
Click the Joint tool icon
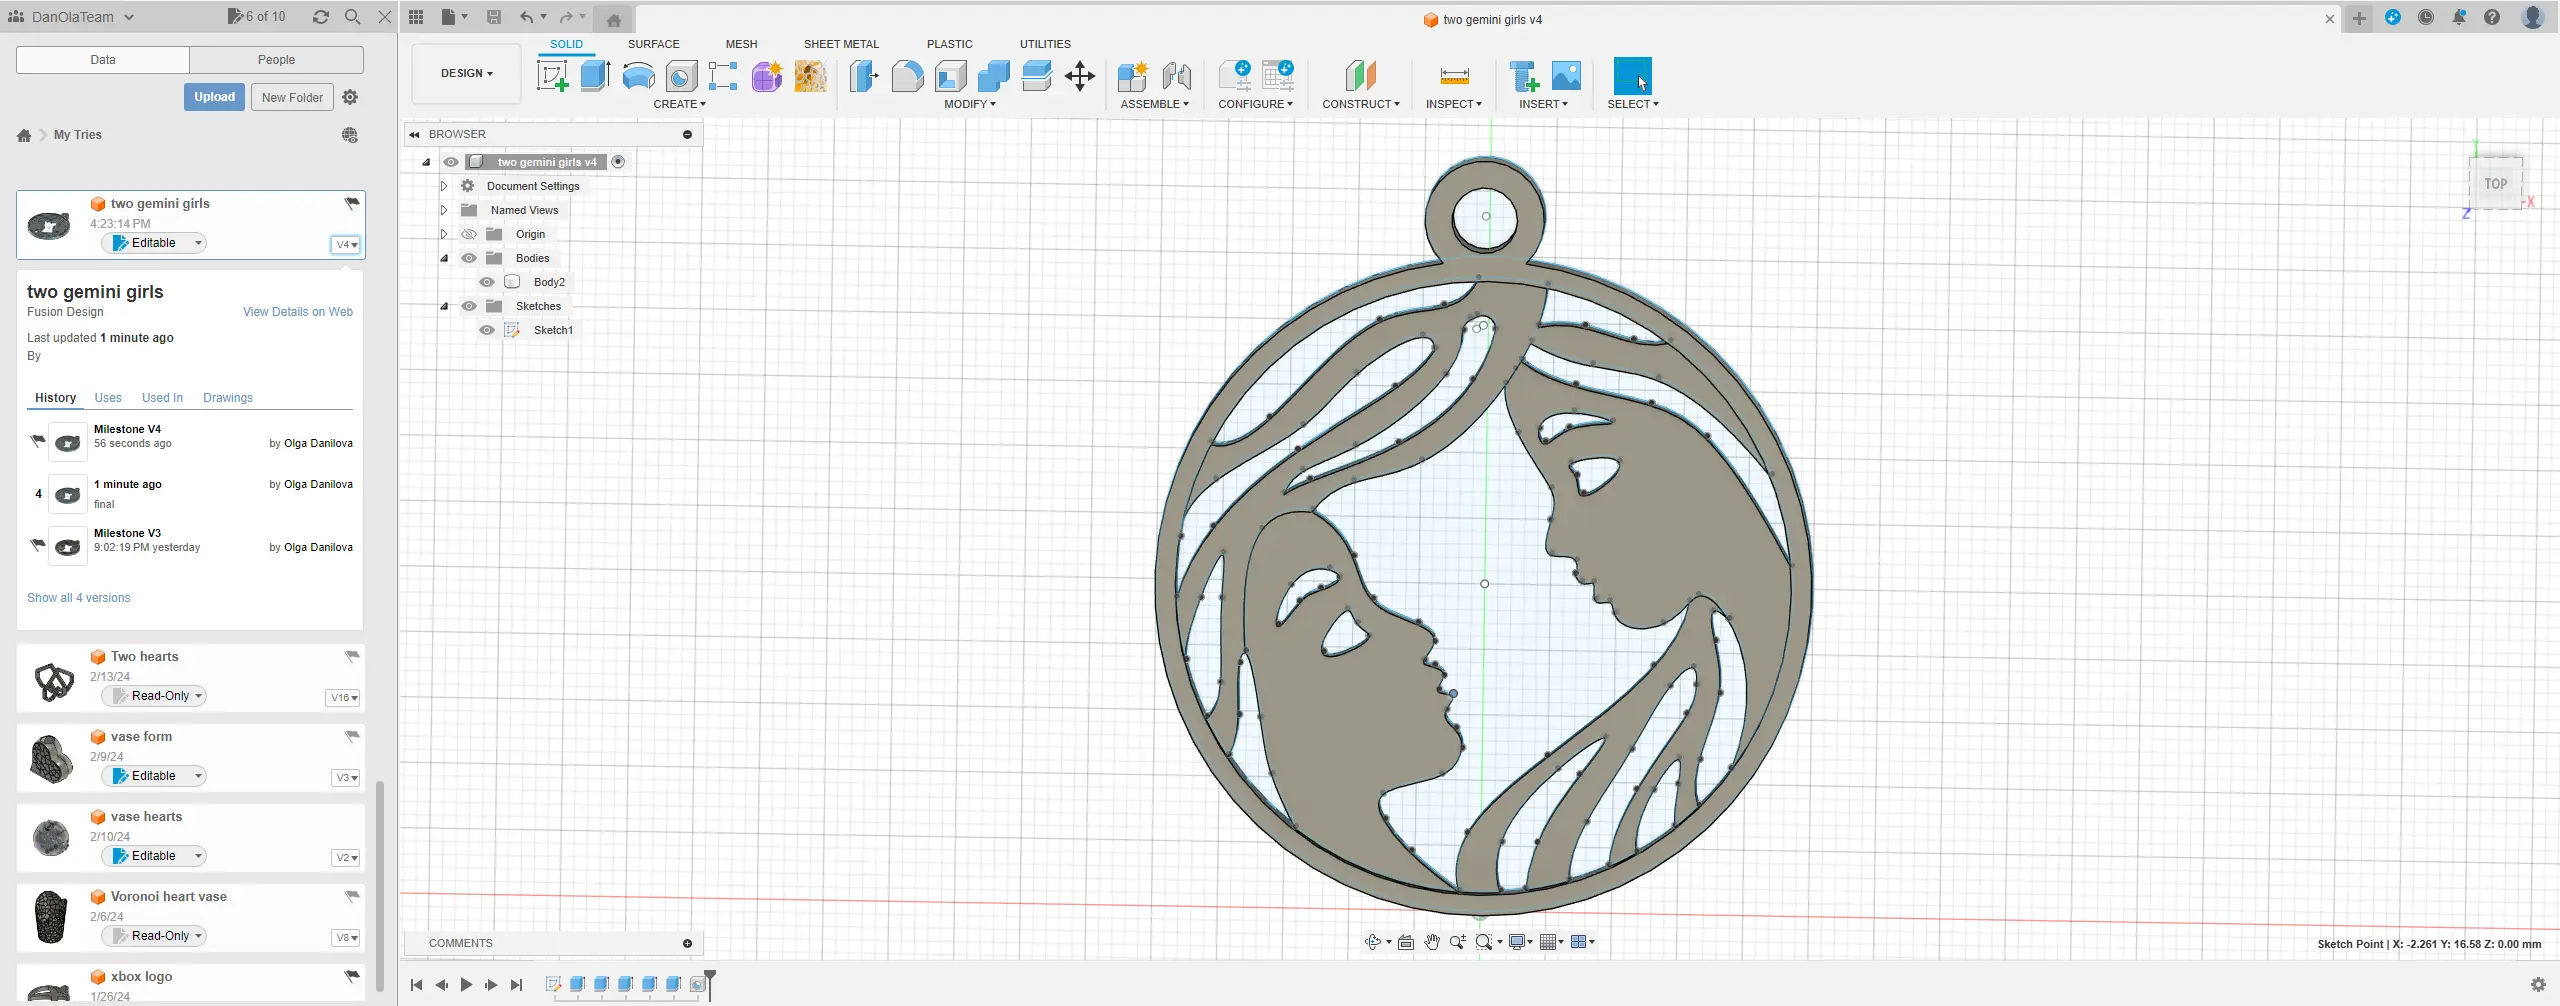click(1177, 76)
